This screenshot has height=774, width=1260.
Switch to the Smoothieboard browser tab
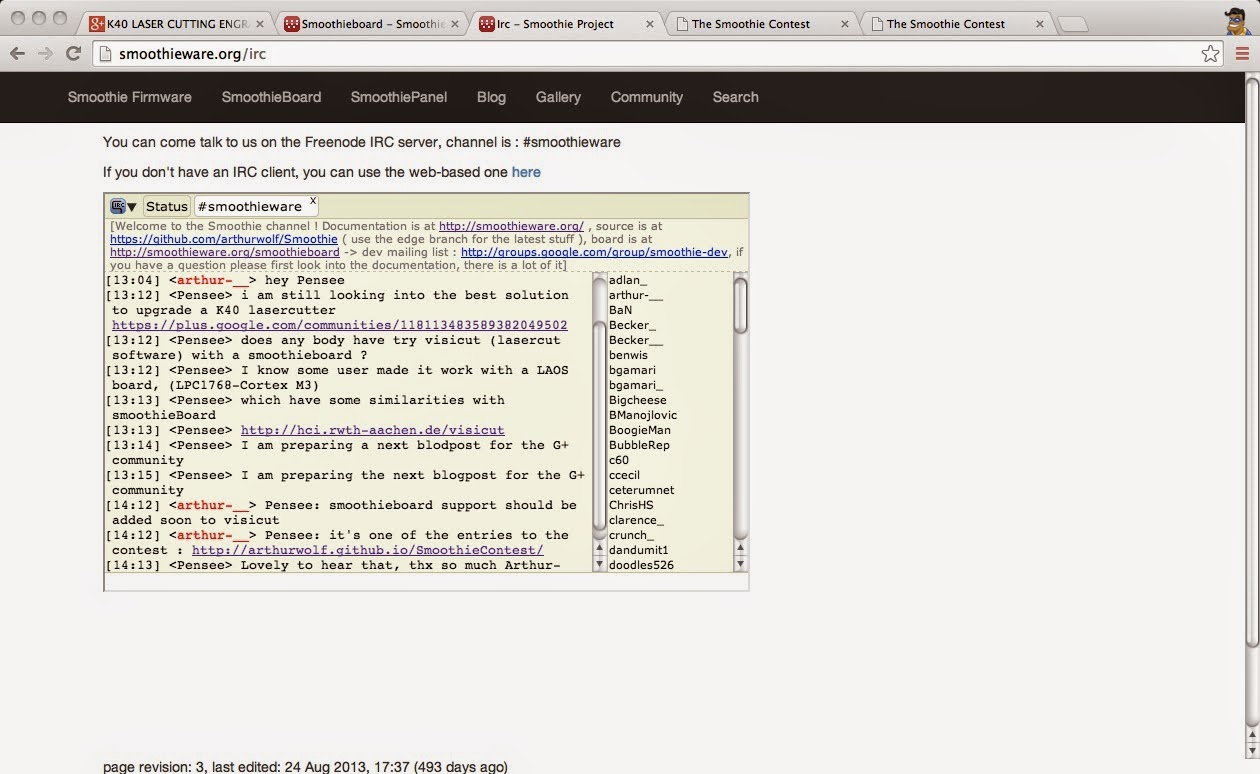tap(365, 24)
